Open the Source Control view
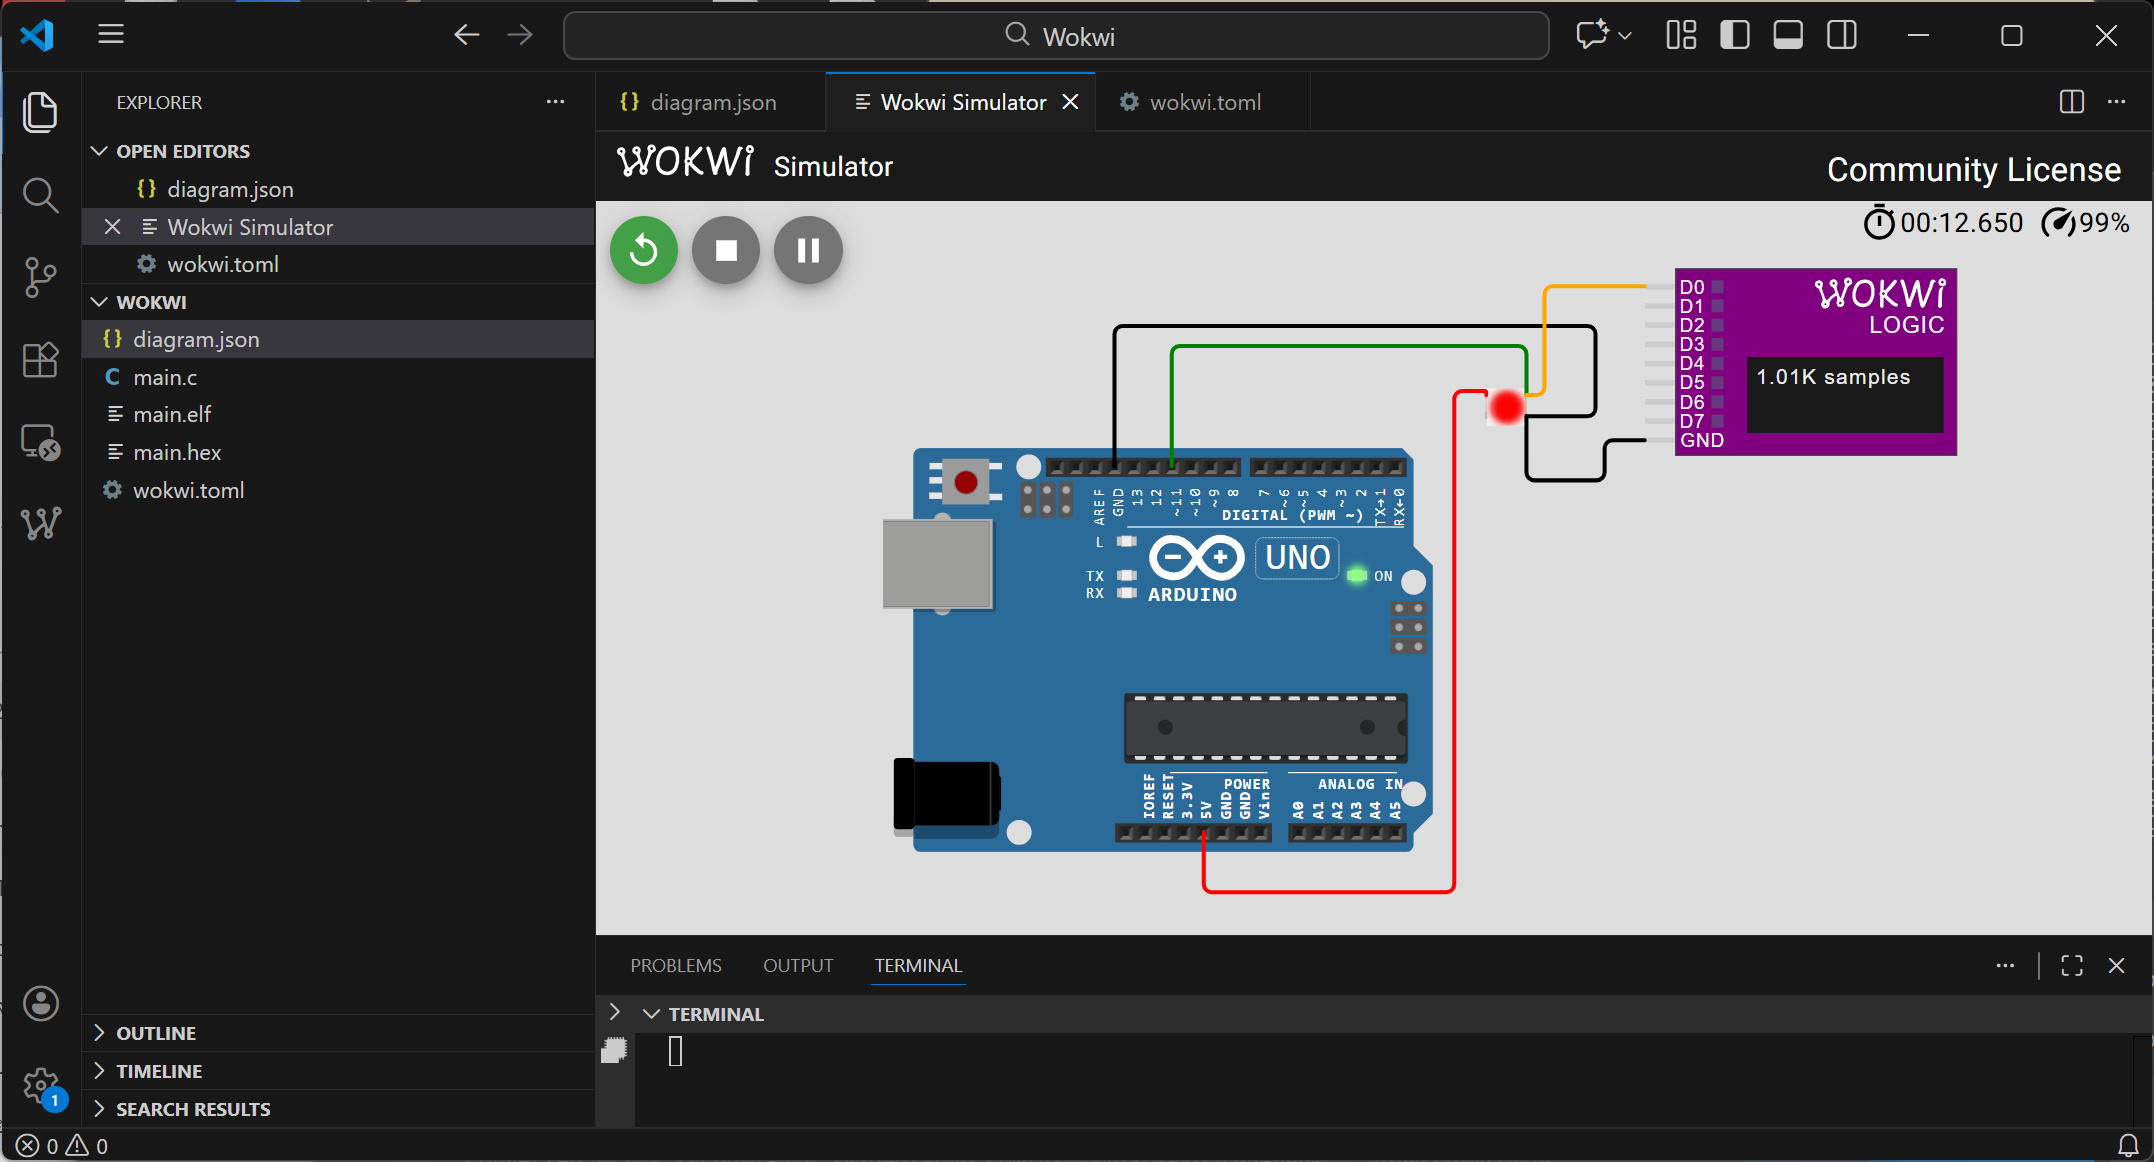The image size is (2154, 1162). coord(40,277)
